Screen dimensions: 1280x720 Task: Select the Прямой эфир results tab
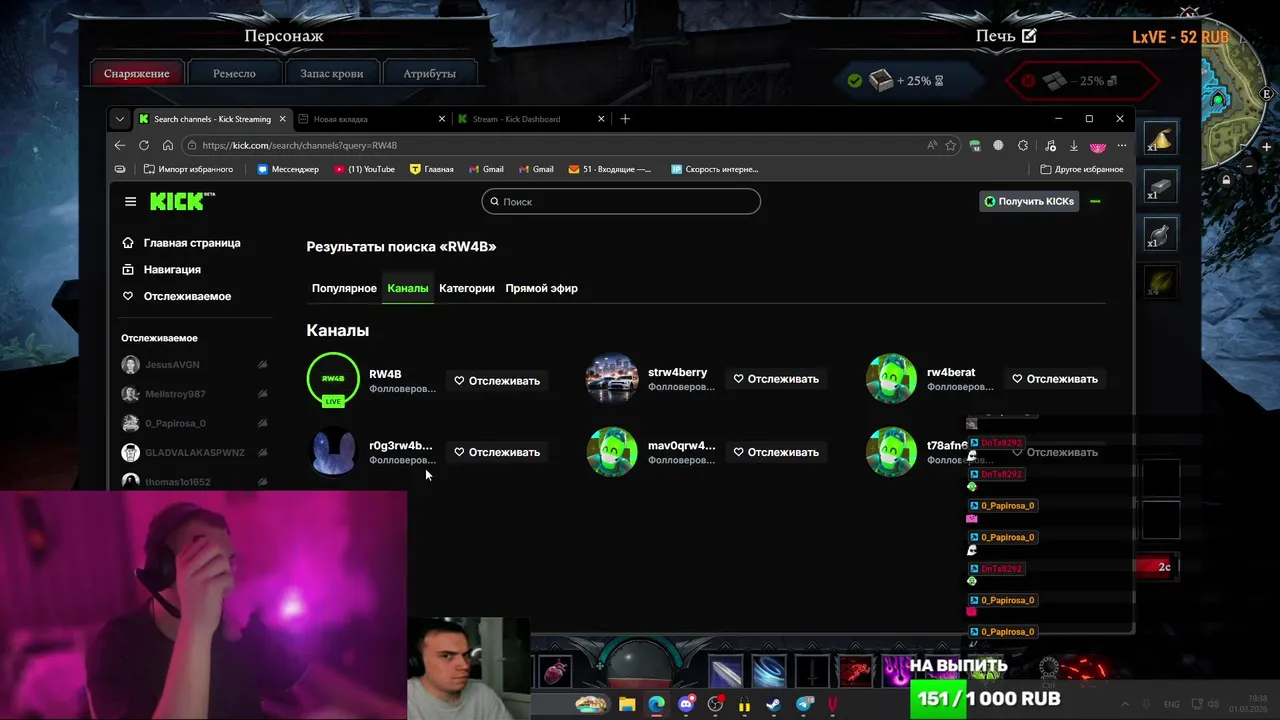541,288
